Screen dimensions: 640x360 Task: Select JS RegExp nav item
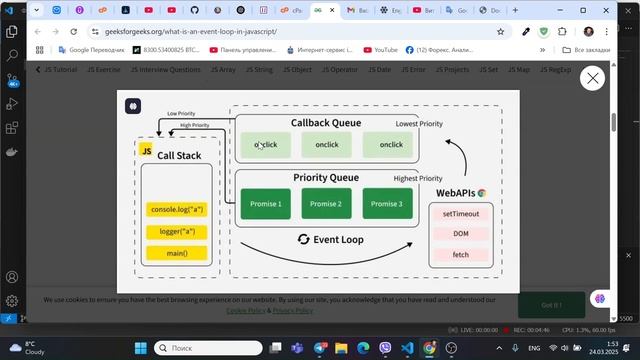(555, 70)
